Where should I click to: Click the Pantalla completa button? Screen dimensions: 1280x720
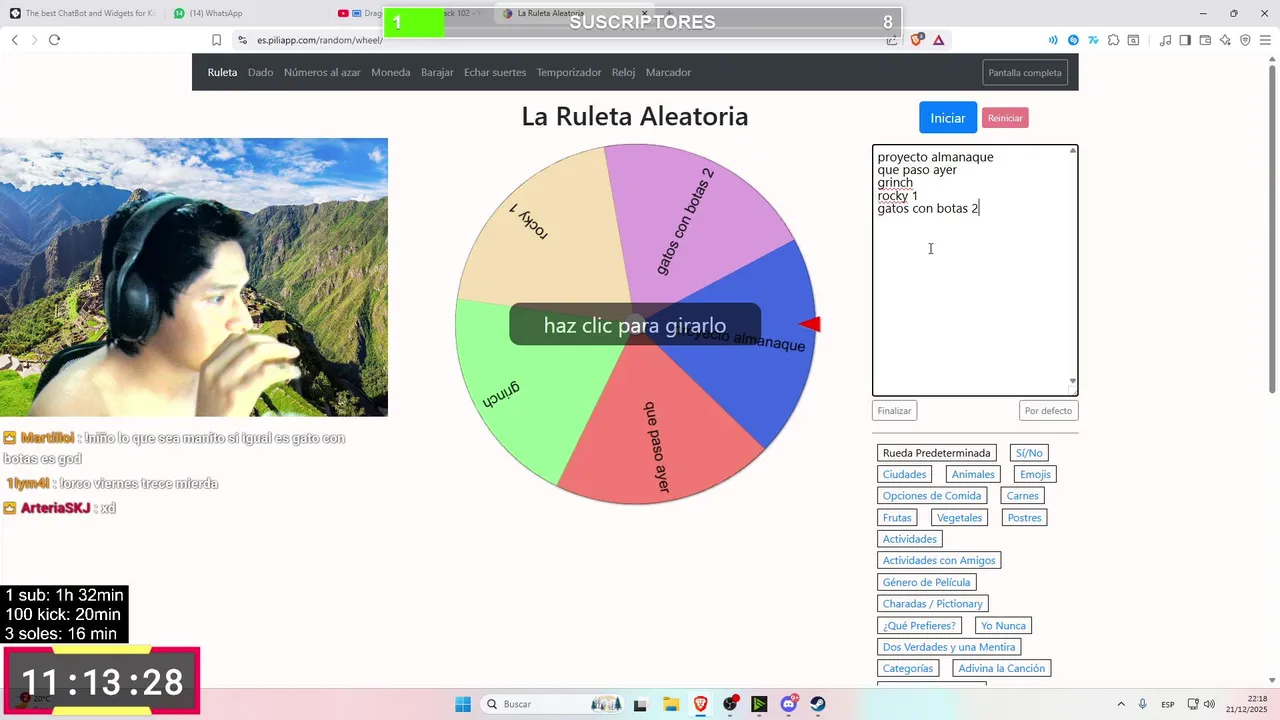click(x=1025, y=72)
